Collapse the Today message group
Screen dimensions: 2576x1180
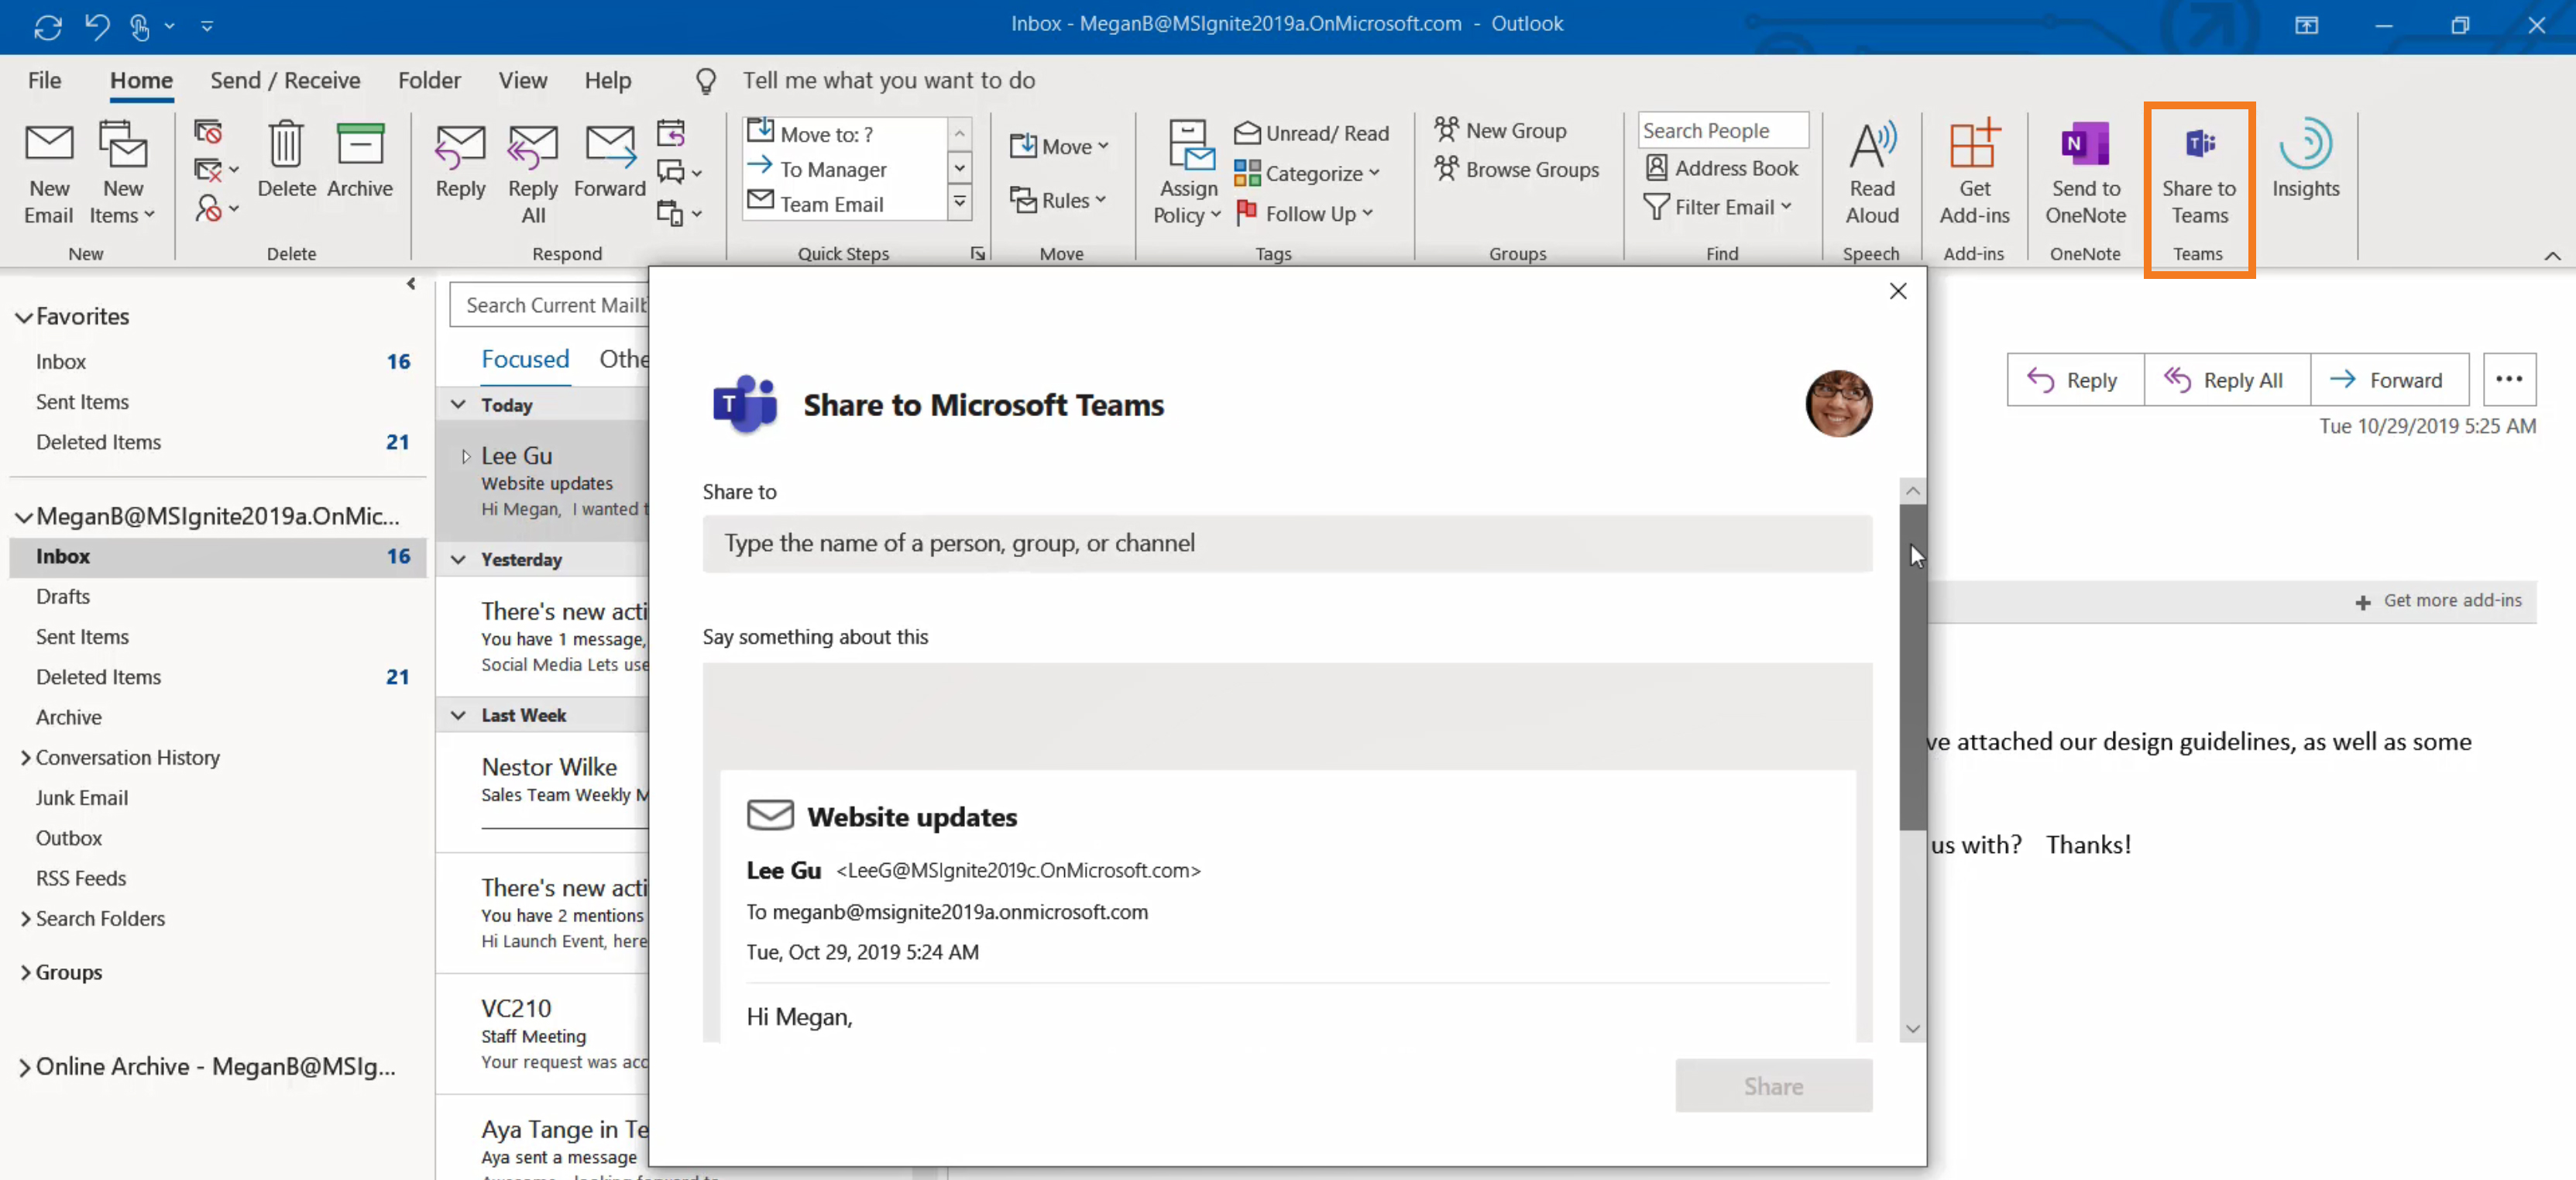458,405
